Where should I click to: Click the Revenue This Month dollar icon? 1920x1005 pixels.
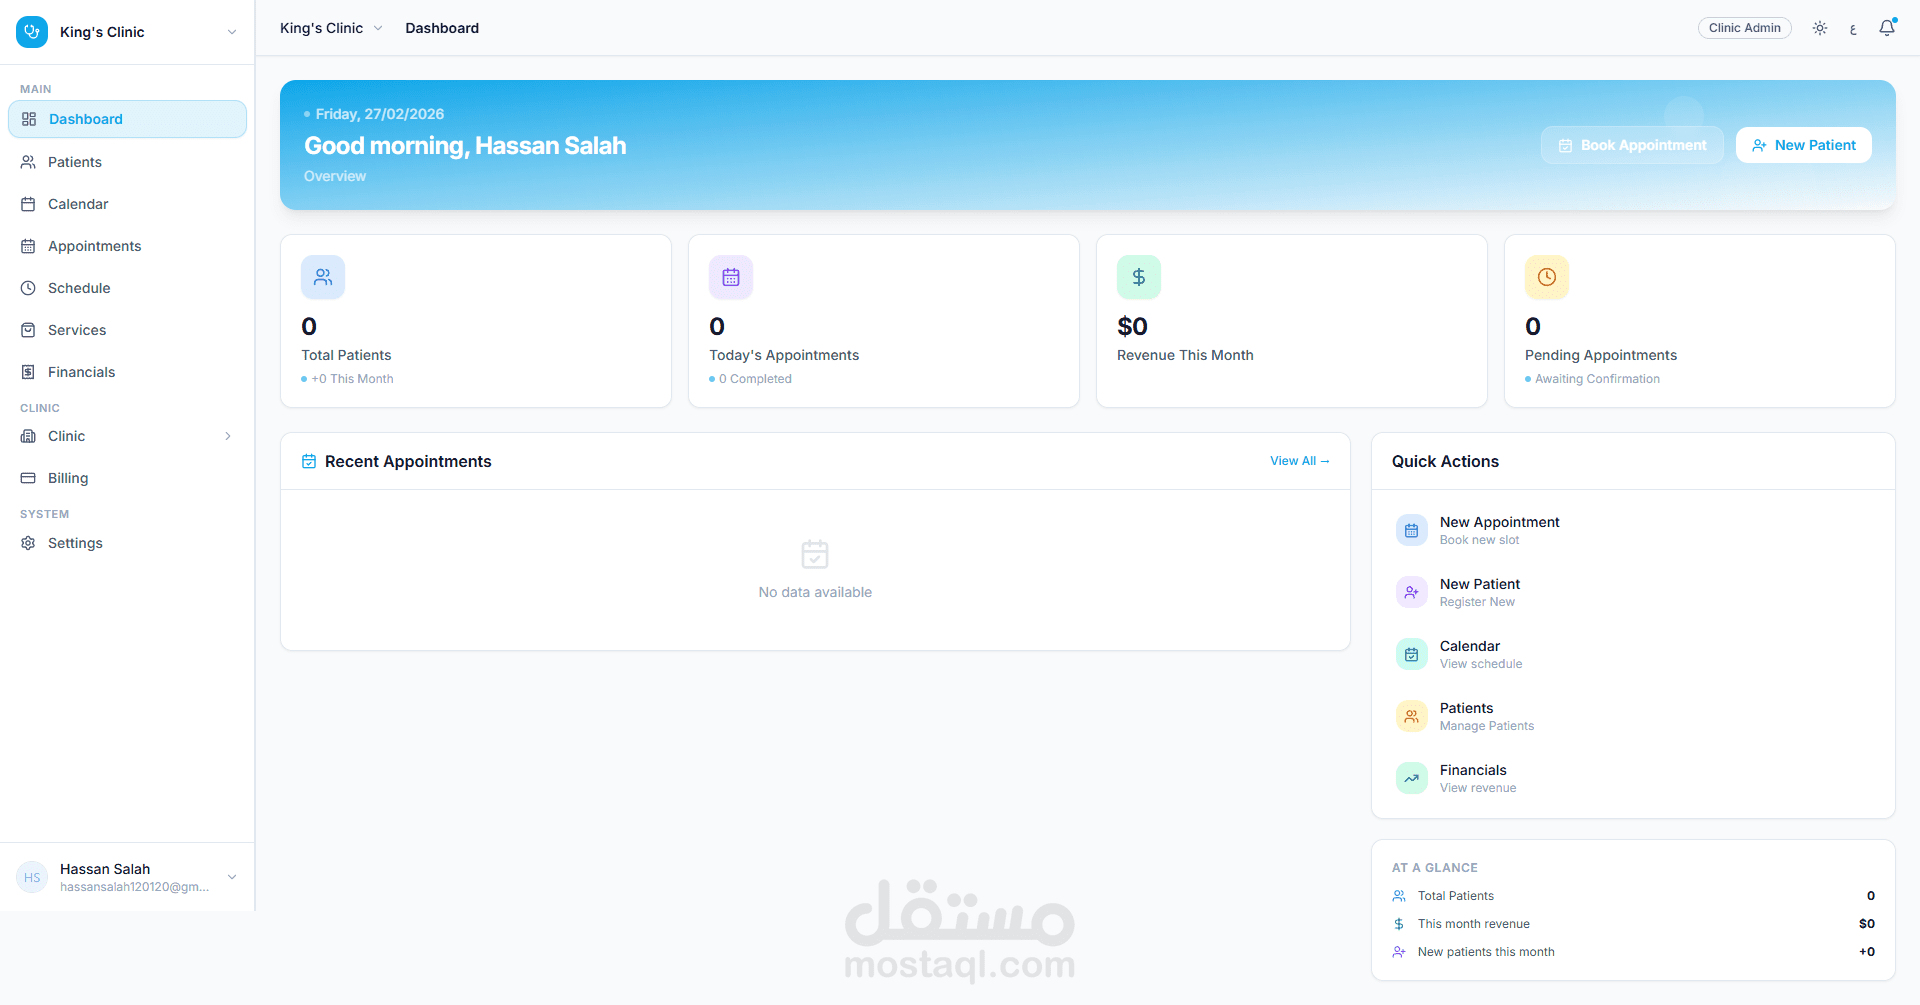pyautogui.click(x=1139, y=277)
